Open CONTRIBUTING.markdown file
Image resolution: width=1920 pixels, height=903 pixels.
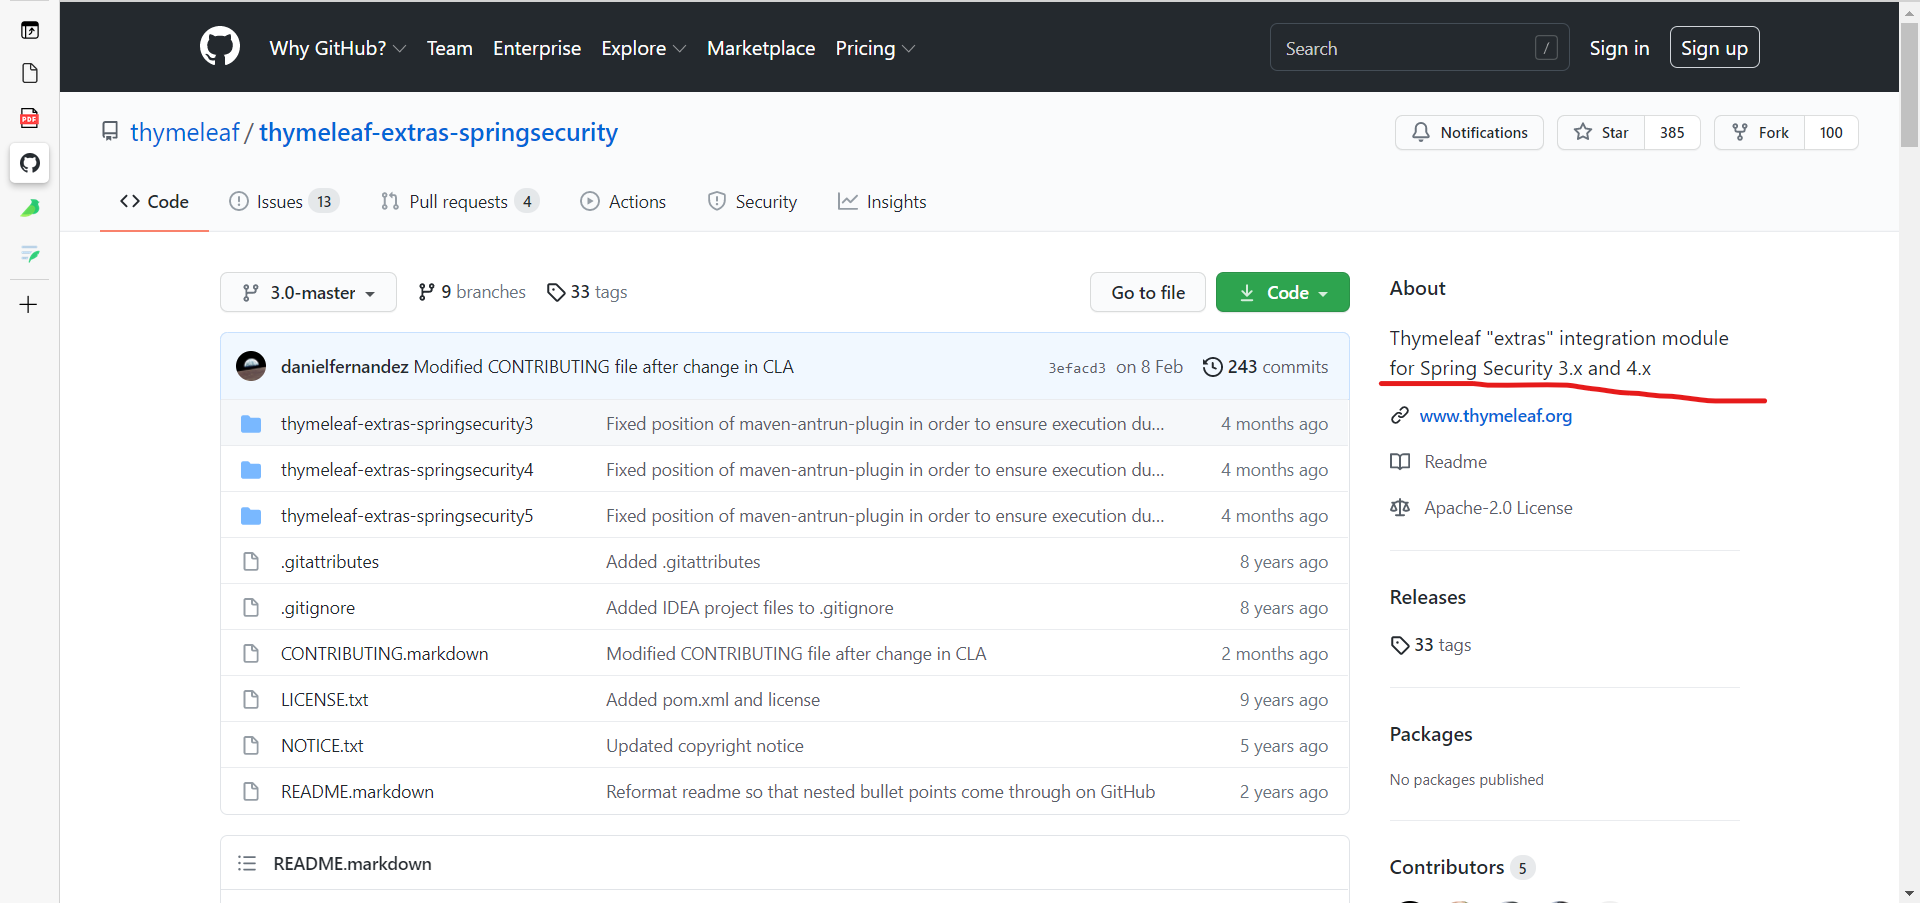[385, 654]
